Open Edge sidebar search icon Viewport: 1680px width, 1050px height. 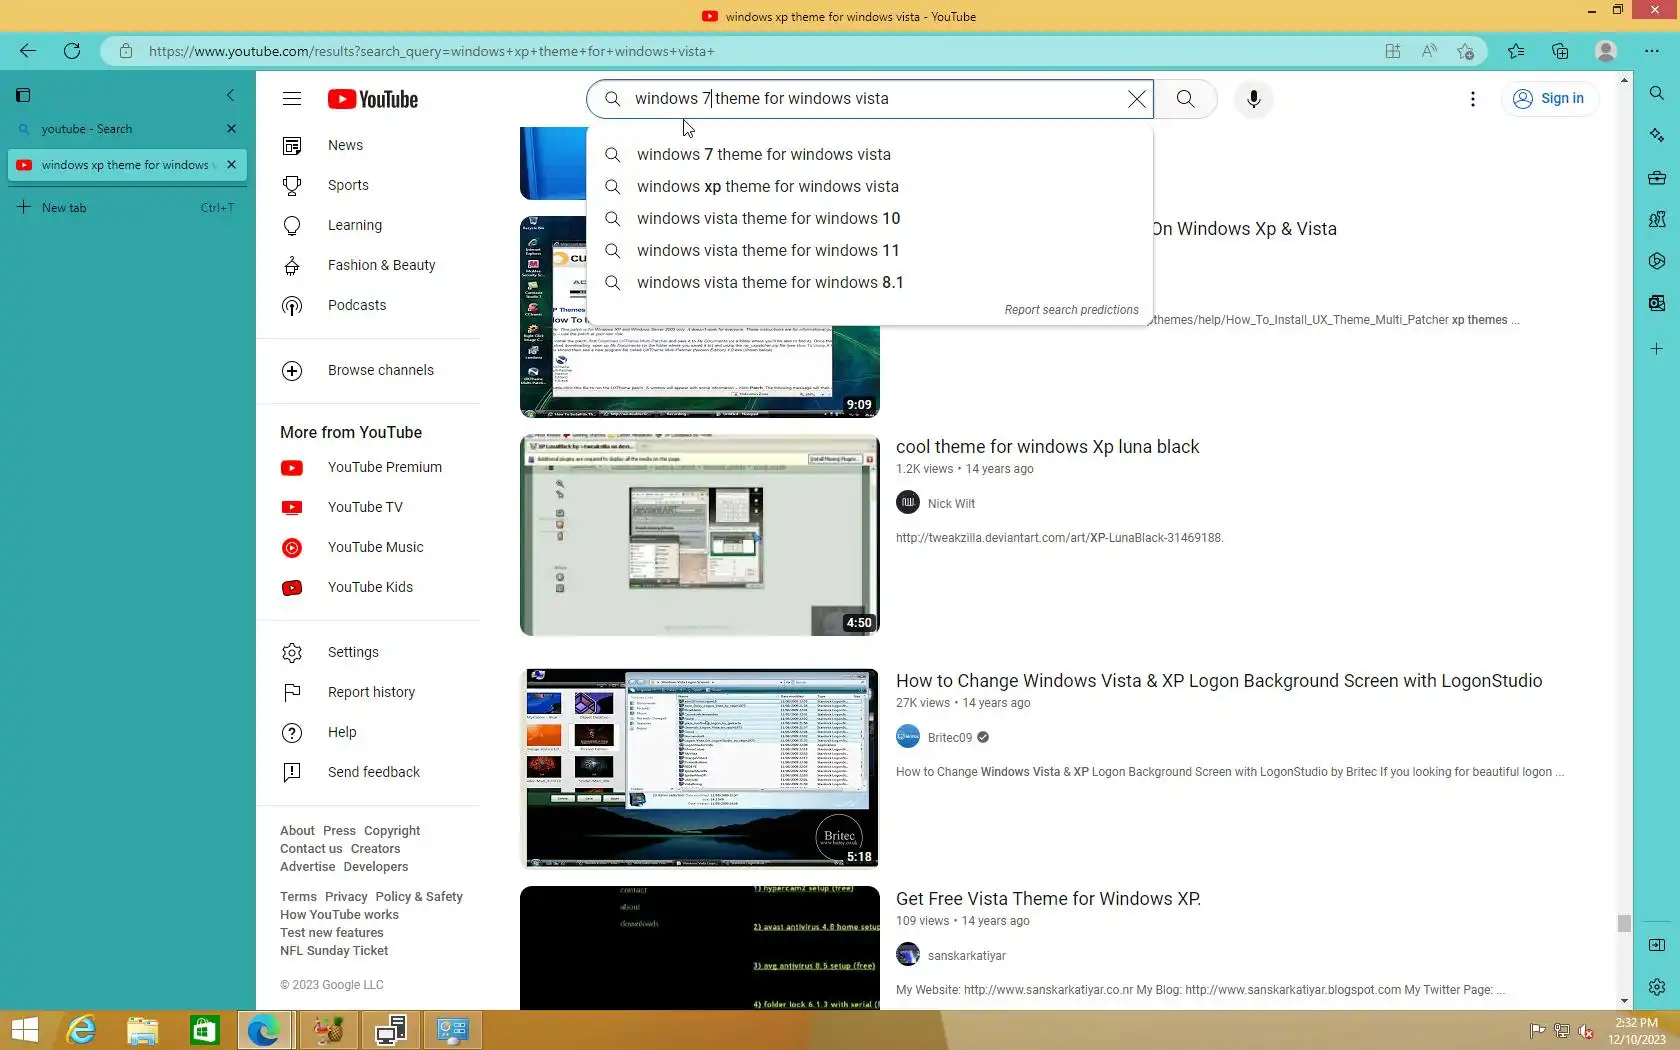pos(1657,93)
